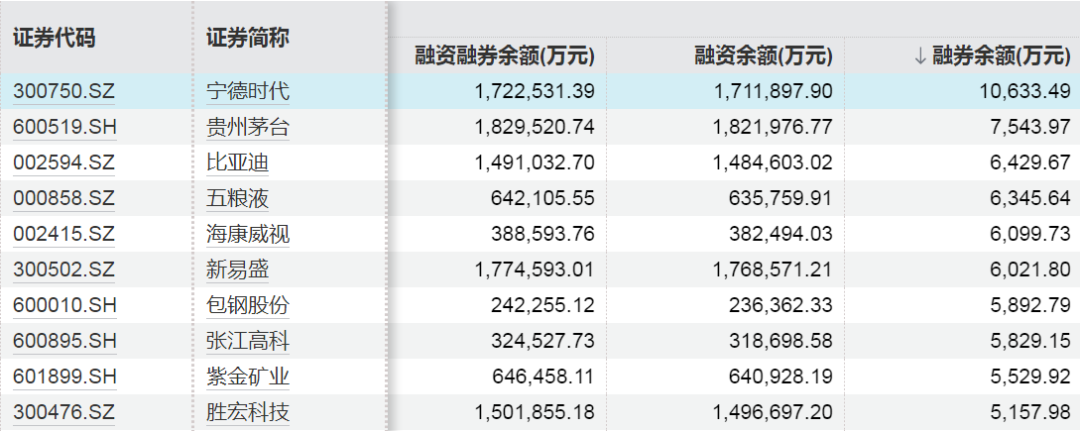Select the 证券简称 column header
This screenshot has height=431, width=1080.
(248, 38)
